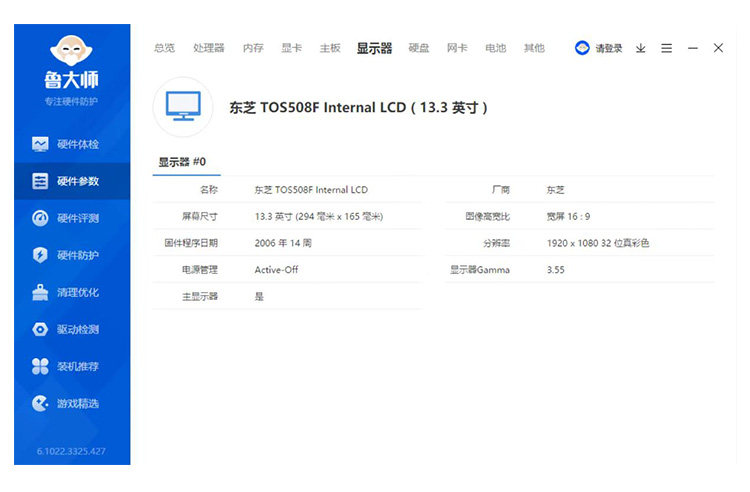
Task: Click the 屏幕尺寸 label
Action: click(199, 217)
